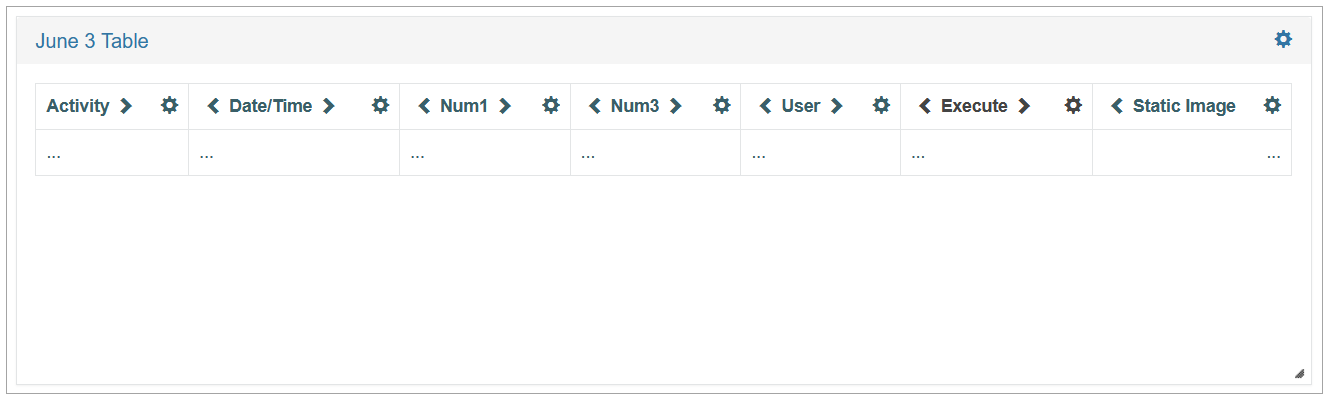This screenshot has height=397, width=1323.
Task: Click the June 3 Table title link
Action: (92, 41)
